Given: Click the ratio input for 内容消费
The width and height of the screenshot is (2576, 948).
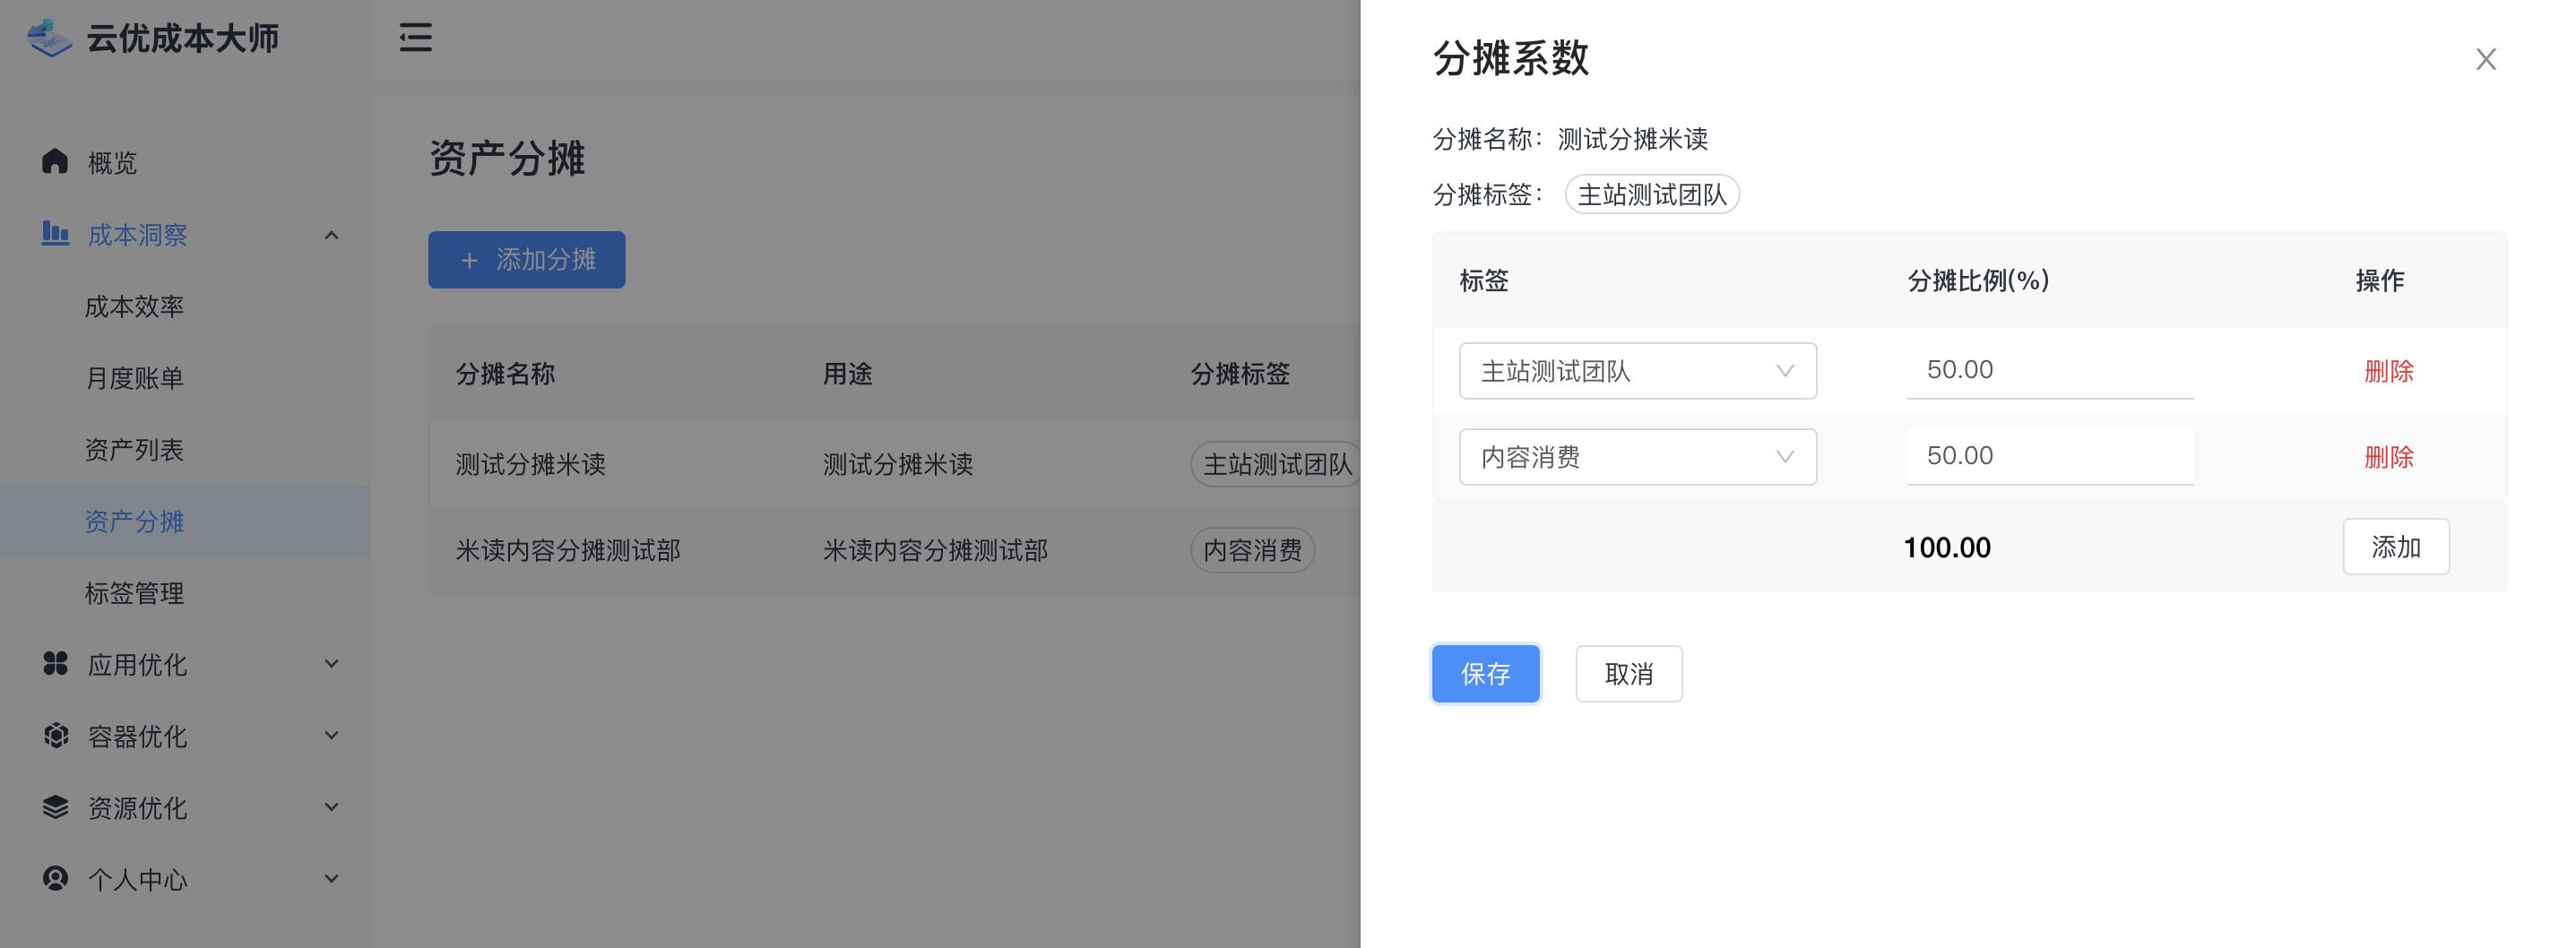Looking at the screenshot, I should point(2050,456).
